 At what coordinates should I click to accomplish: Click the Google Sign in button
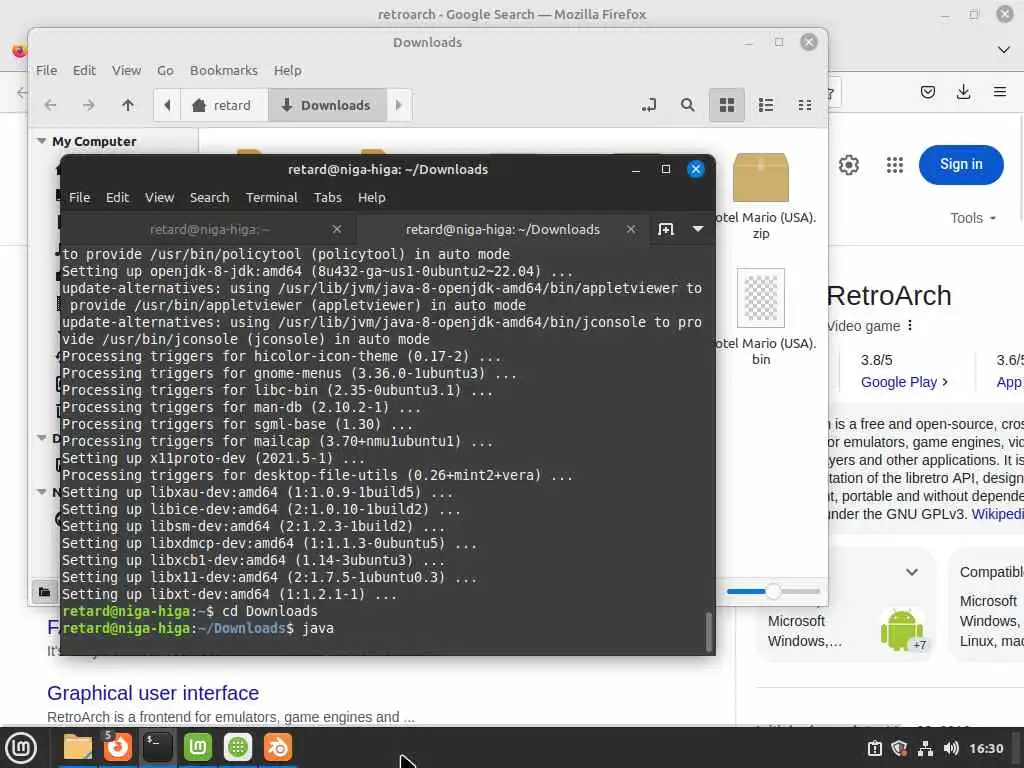pos(961,165)
